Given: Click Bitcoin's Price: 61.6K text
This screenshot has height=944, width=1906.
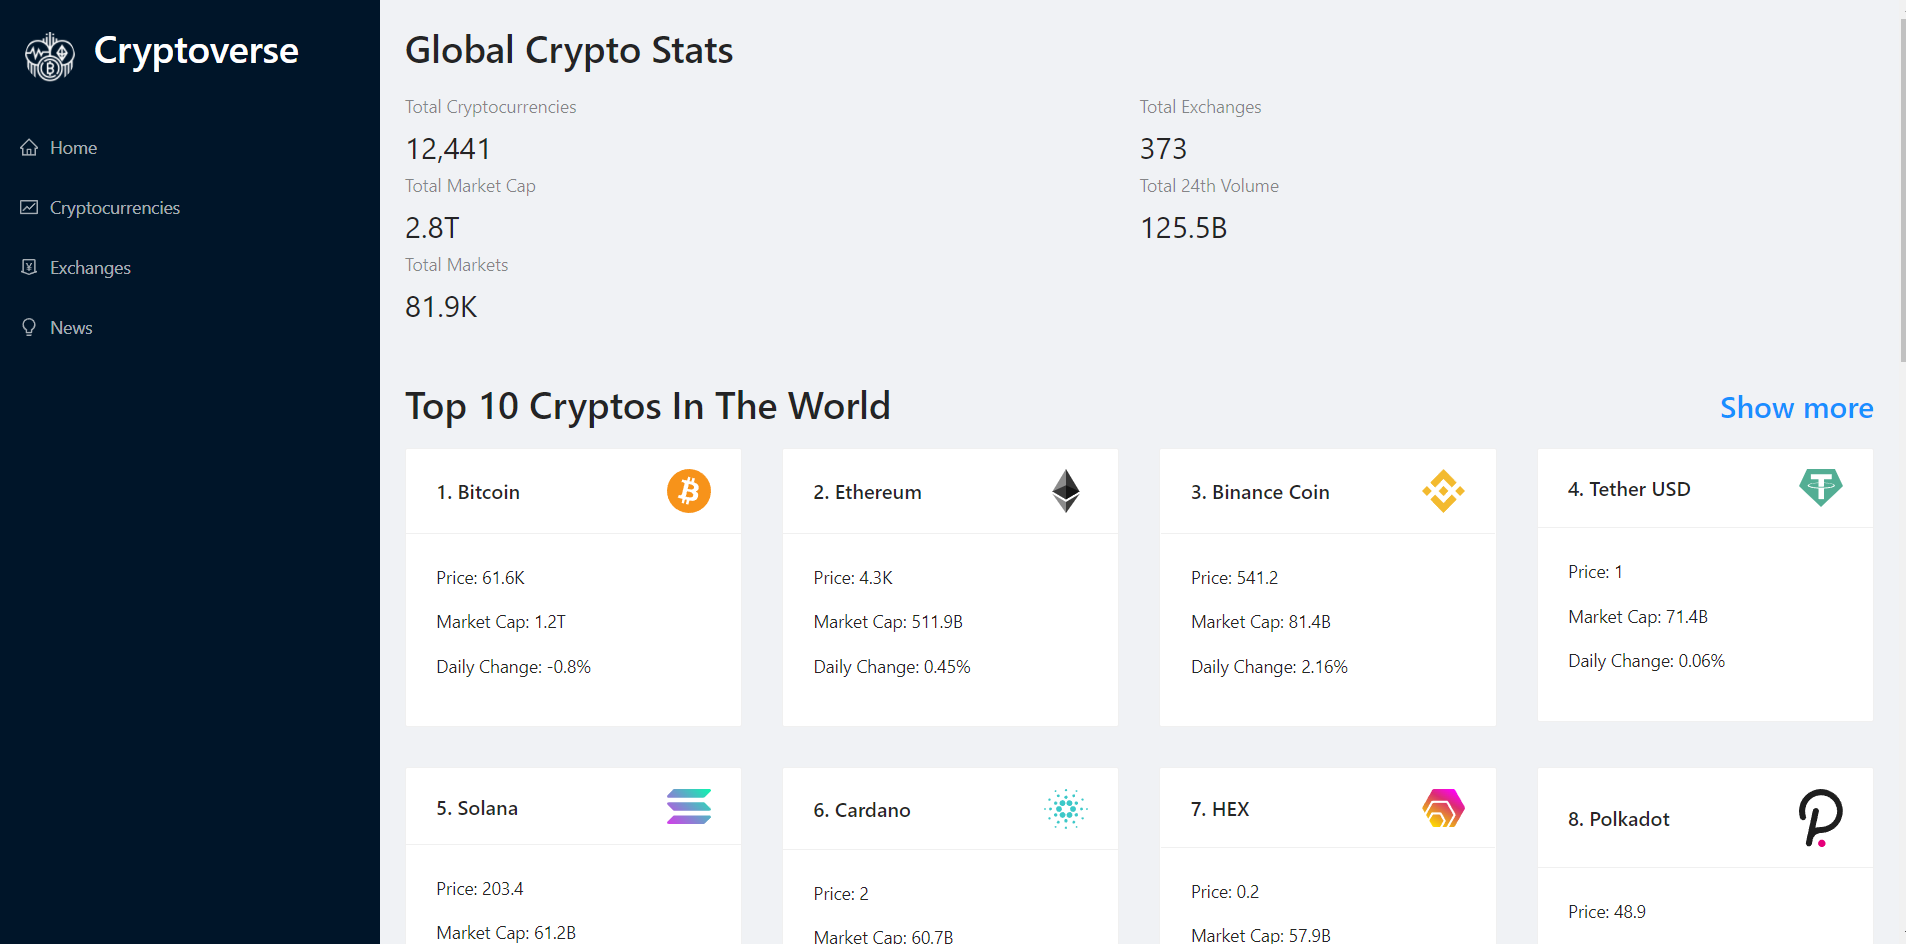Looking at the screenshot, I should click(x=480, y=578).
